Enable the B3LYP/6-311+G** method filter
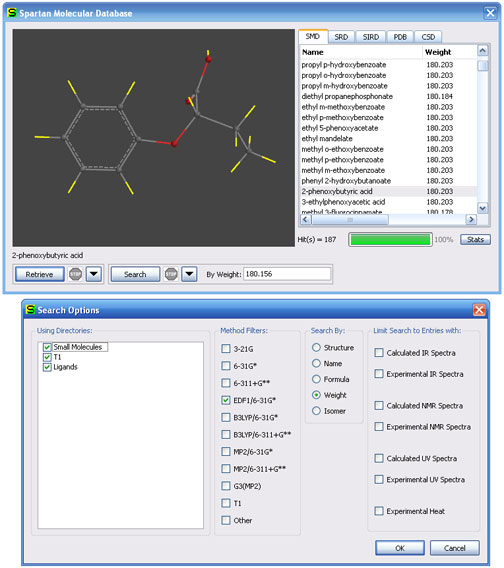Screen dimensions: 504x568 tap(226, 434)
